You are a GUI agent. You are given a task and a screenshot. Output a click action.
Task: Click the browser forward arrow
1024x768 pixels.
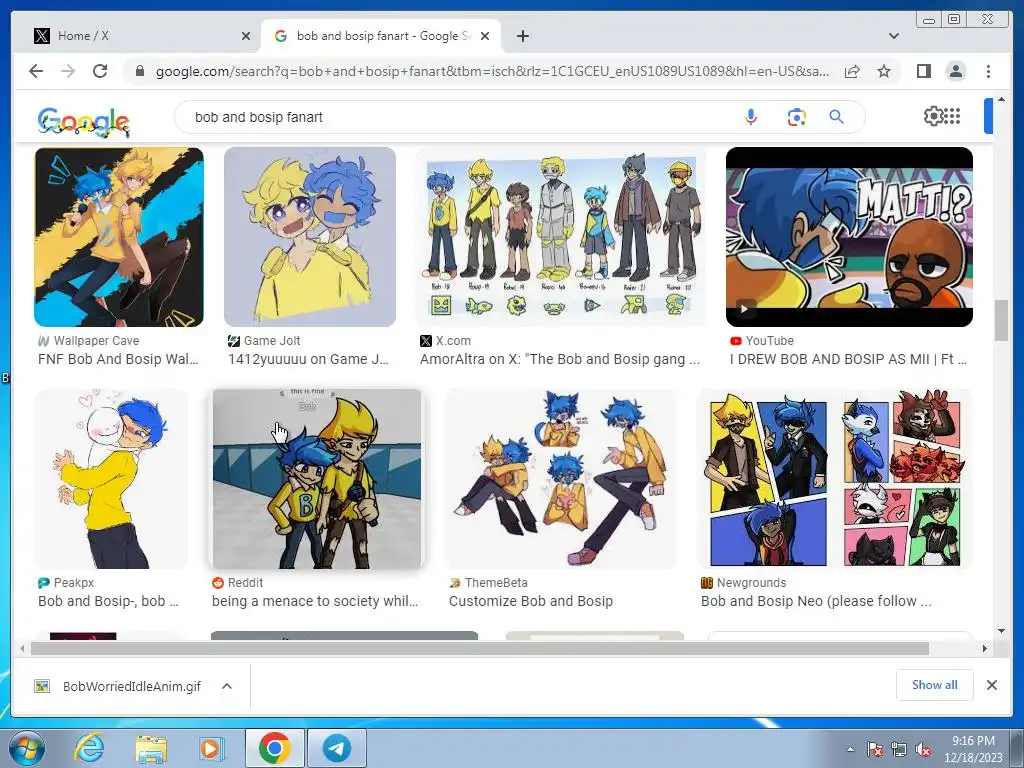[68, 71]
